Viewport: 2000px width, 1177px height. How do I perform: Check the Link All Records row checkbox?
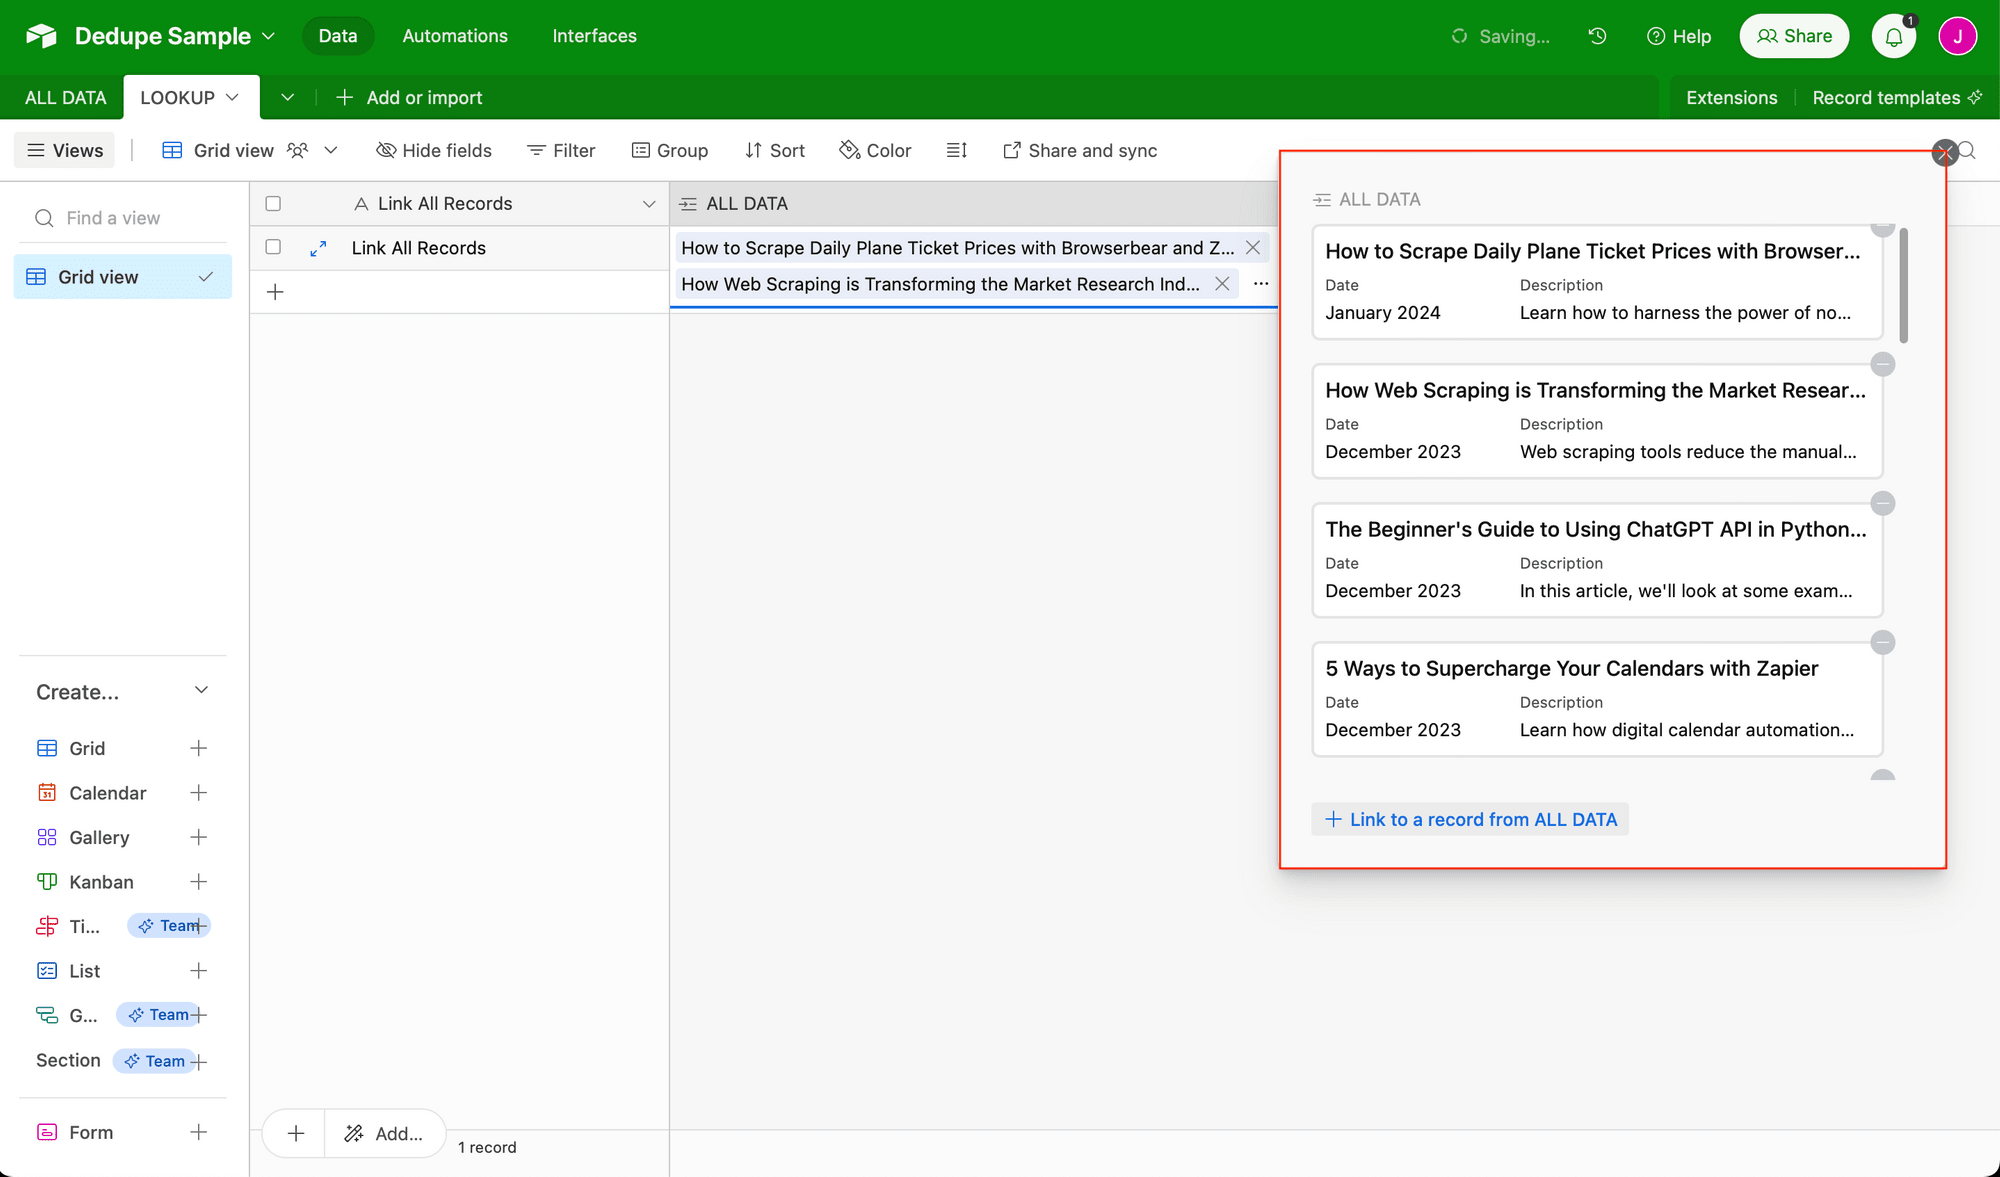(273, 247)
